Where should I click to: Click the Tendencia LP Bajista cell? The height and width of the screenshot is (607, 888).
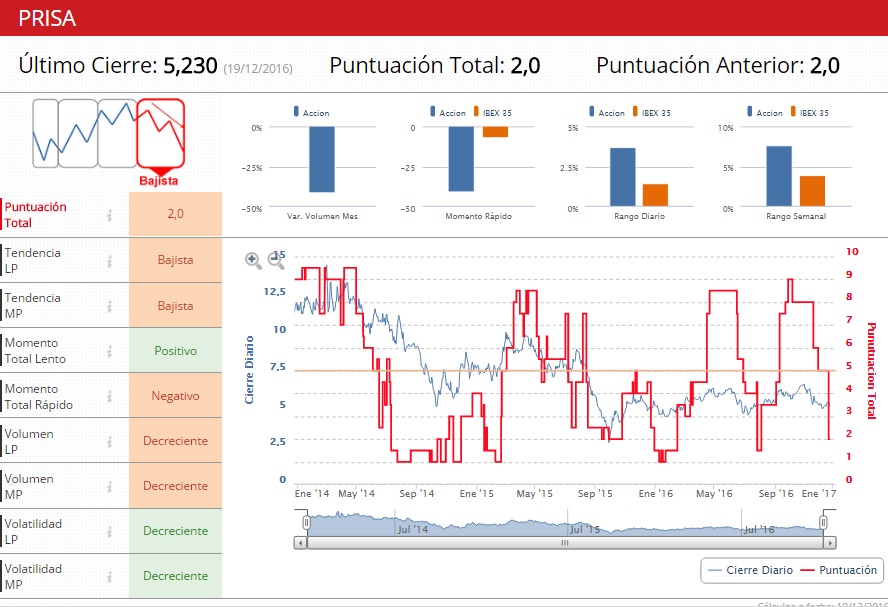(176, 260)
